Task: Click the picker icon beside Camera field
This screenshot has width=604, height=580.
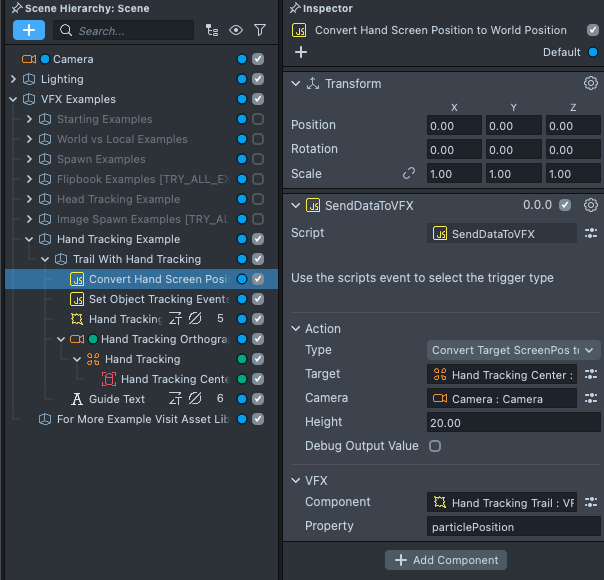Action: 591,398
